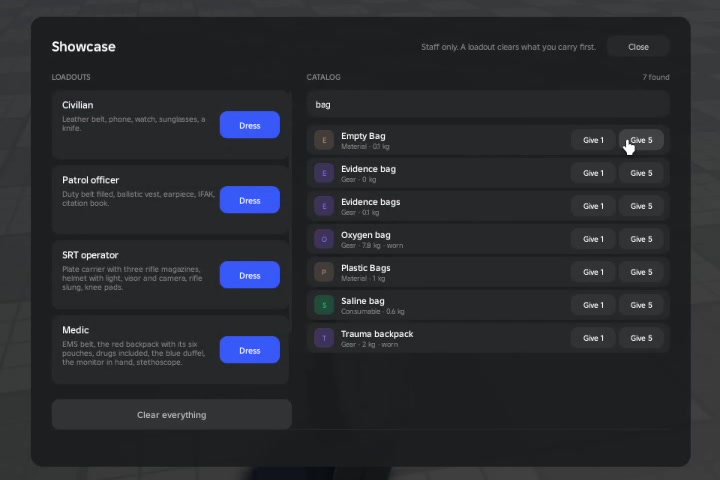720x480 pixels.
Task: Select the Plastic Bags name text
Action: point(366,268)
